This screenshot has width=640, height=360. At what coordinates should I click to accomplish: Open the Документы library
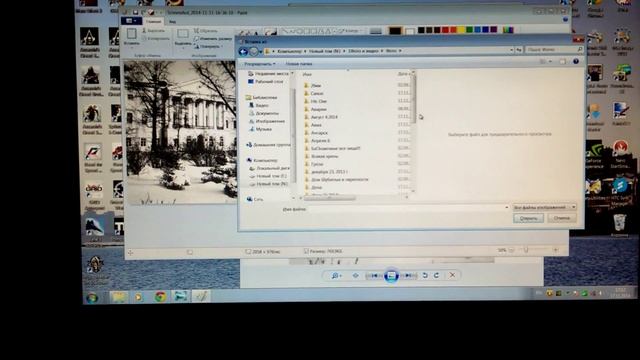tap(264, 113)
